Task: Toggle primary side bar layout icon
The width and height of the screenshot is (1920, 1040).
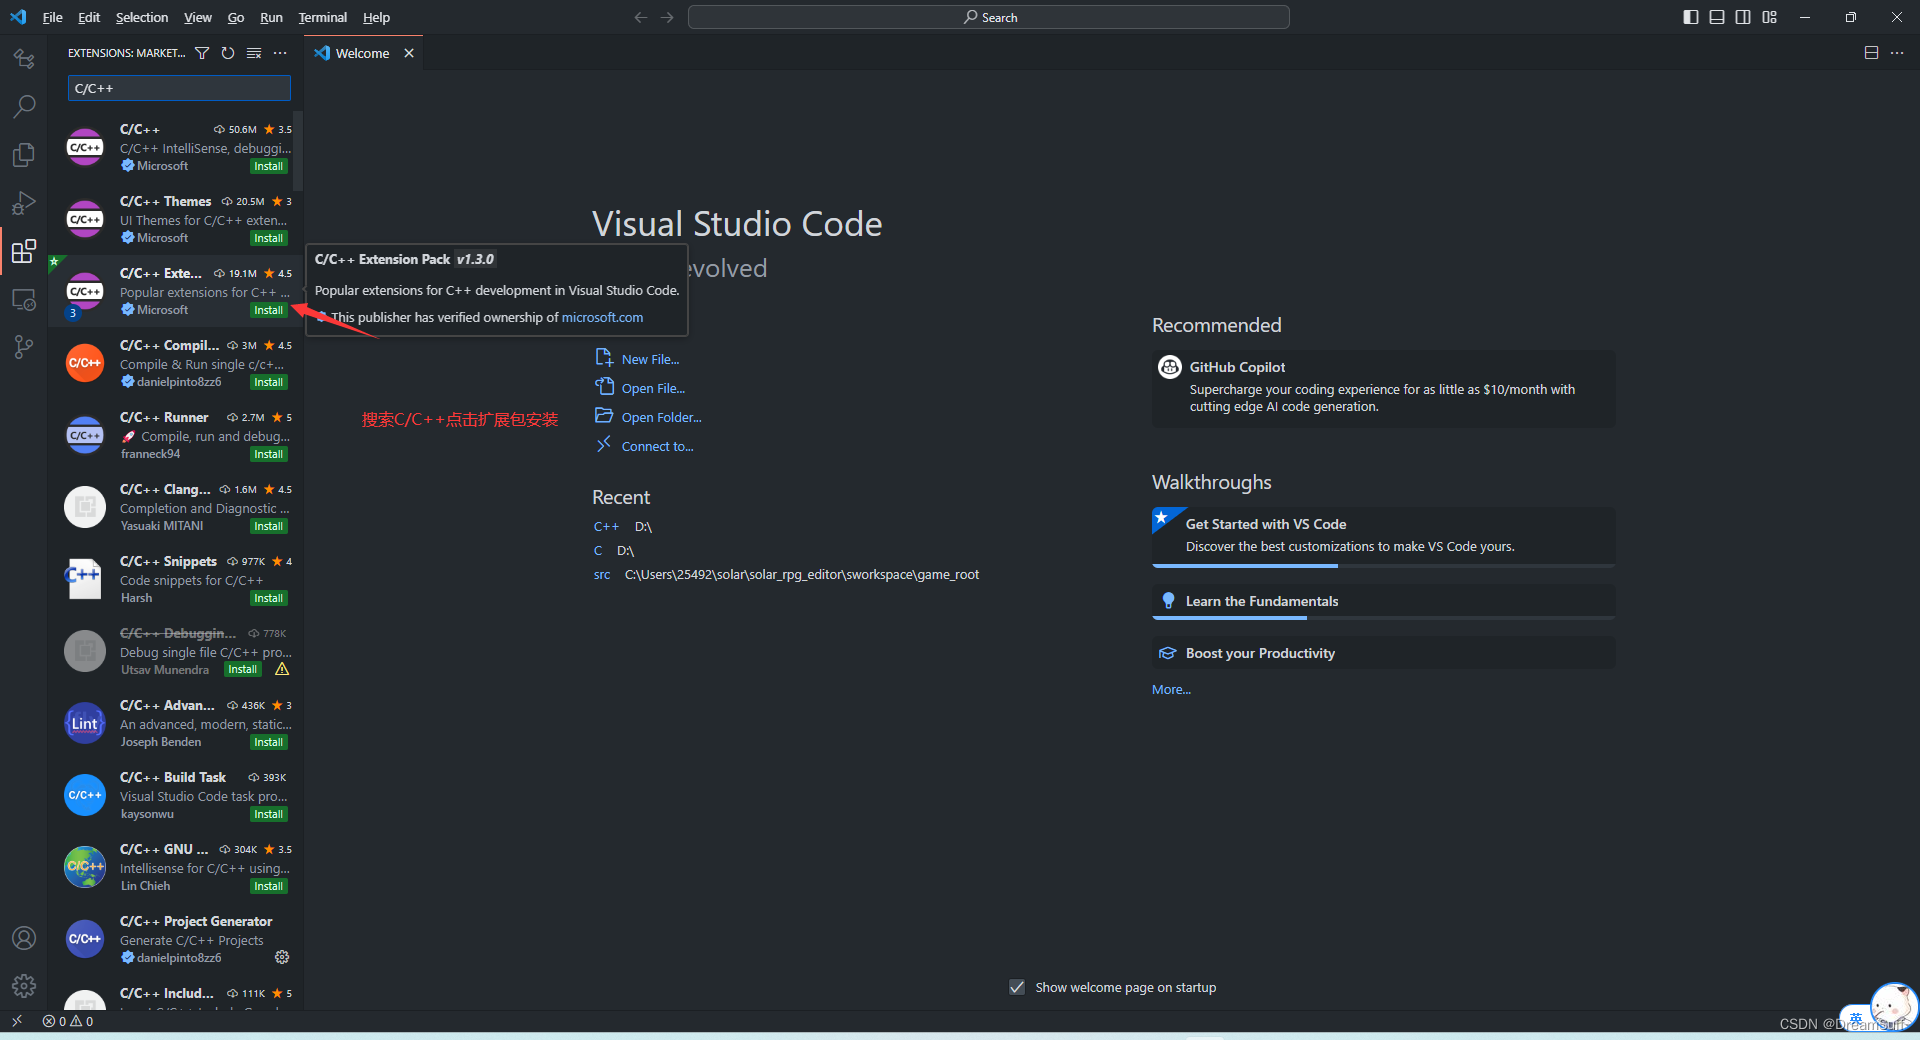Action: 1691,17
